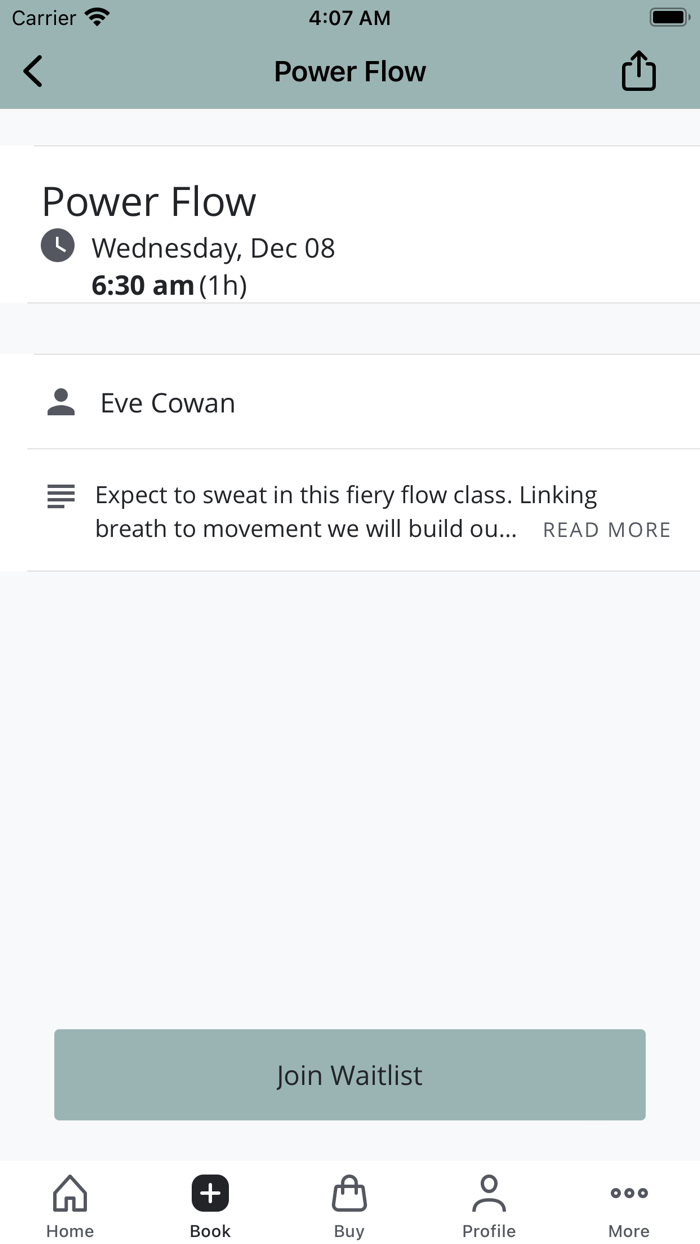
Task: Open the More tab
Action: coord(629,1206)
